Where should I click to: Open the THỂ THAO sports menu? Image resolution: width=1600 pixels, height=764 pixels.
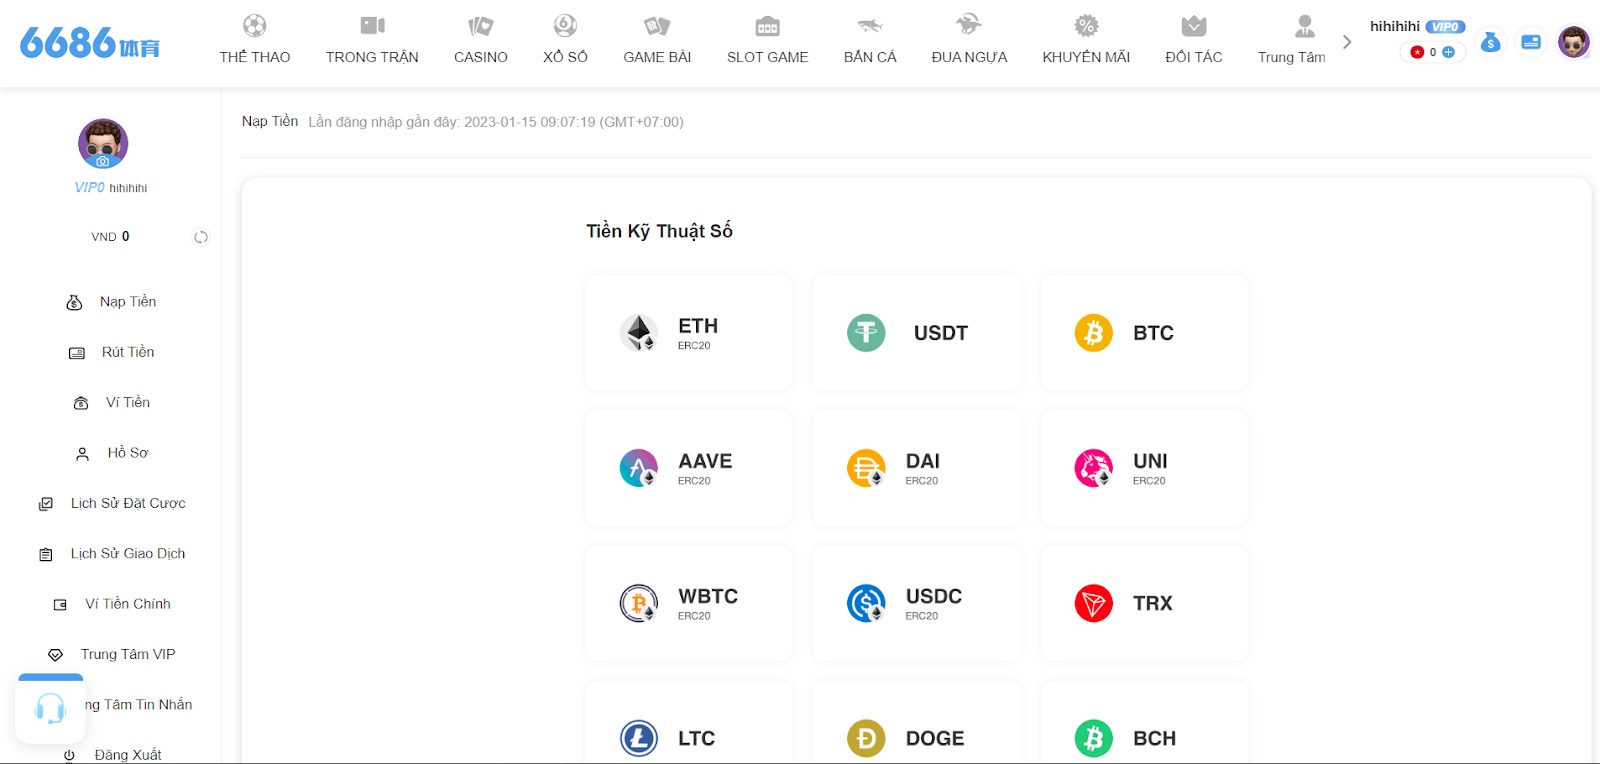[255, 41]
